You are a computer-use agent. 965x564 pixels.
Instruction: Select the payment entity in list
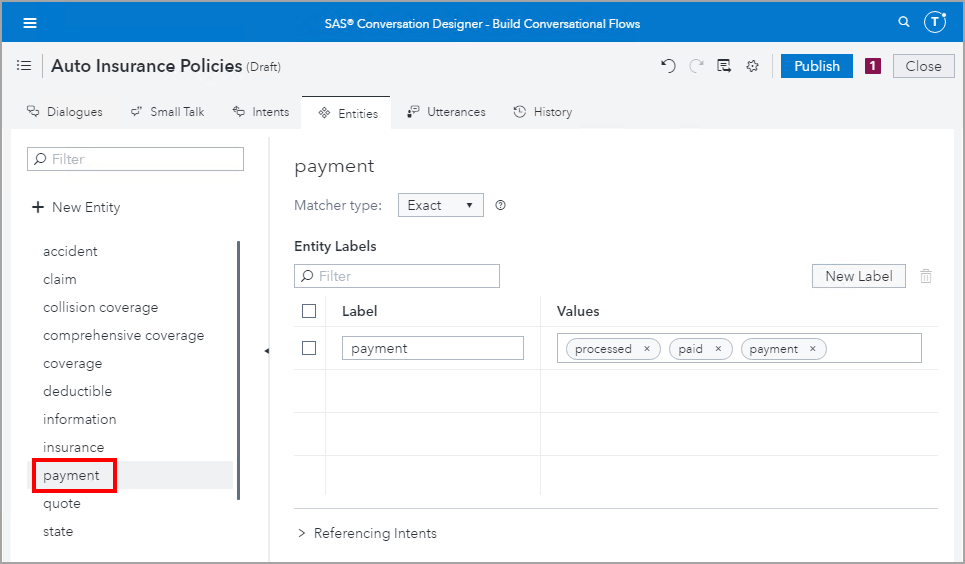coord(71,475)
